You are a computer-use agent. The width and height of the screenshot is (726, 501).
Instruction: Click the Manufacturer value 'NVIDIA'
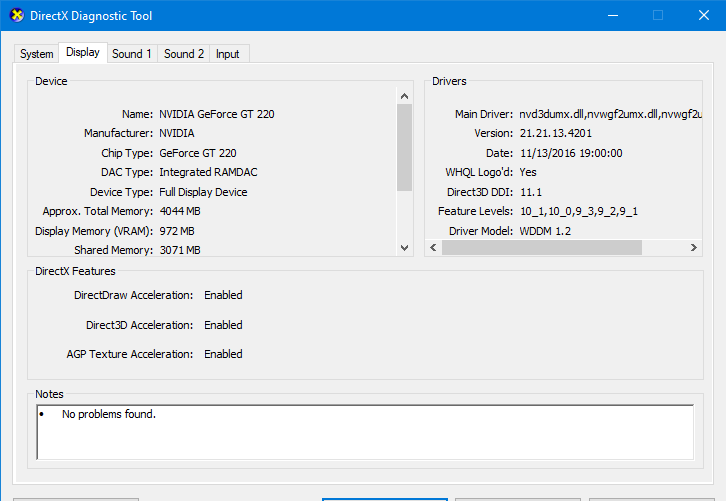point(177,133)
